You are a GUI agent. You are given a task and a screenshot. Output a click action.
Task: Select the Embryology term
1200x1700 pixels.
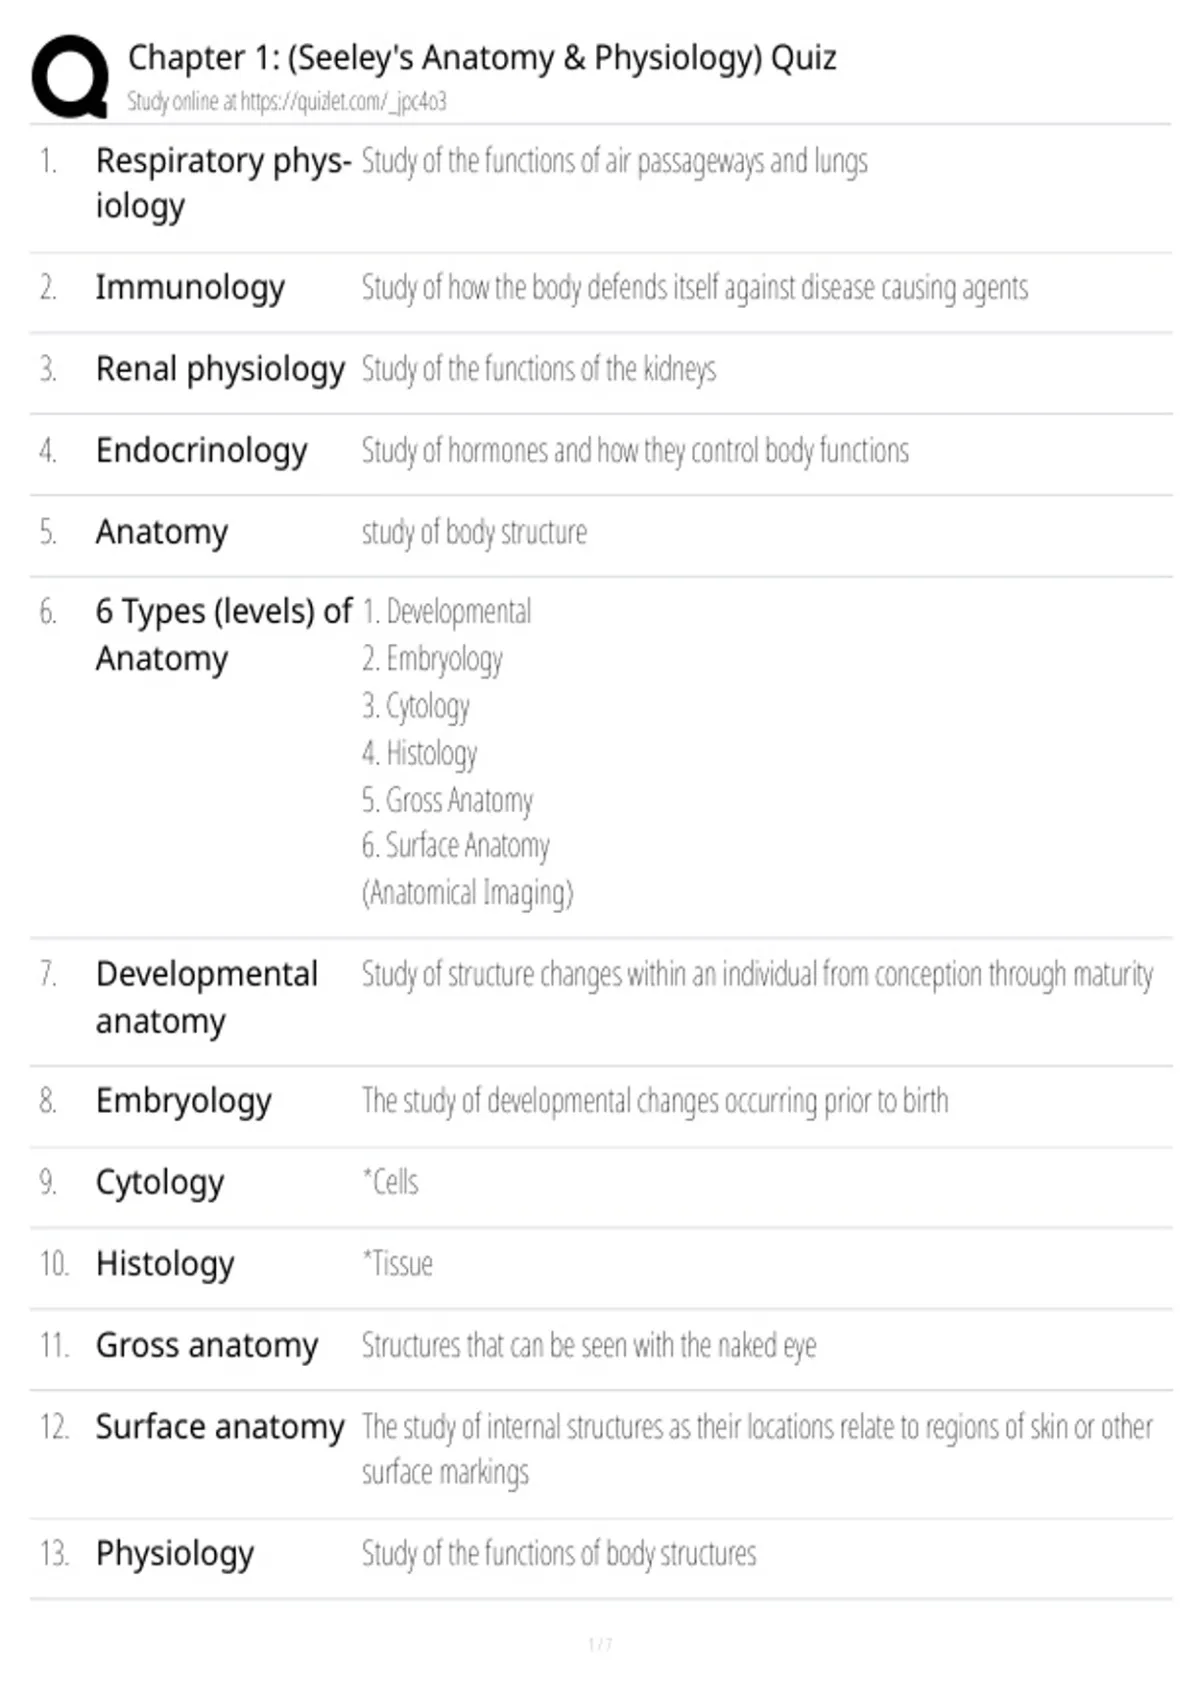tap(183, 1101)
